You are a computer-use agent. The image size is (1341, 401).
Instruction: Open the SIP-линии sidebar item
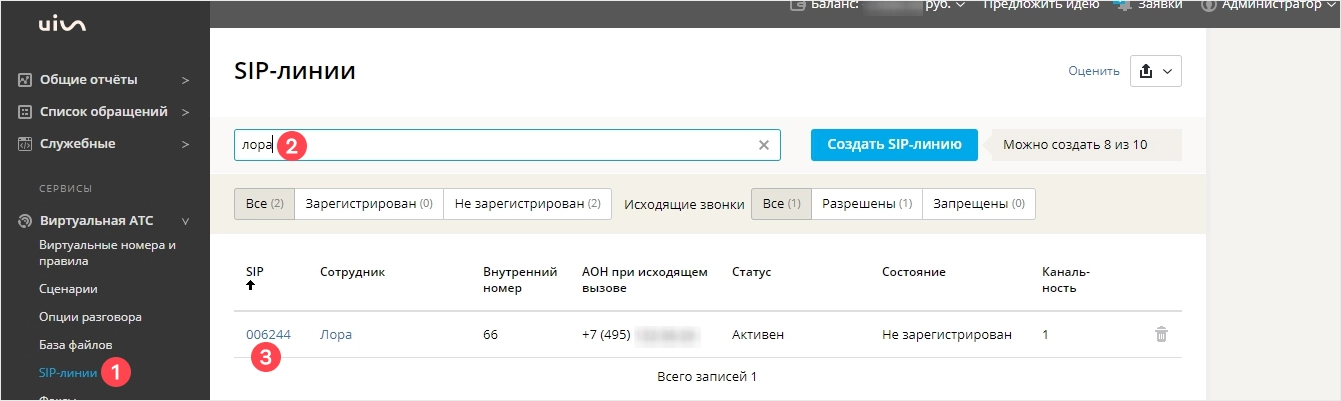(68, 373)
